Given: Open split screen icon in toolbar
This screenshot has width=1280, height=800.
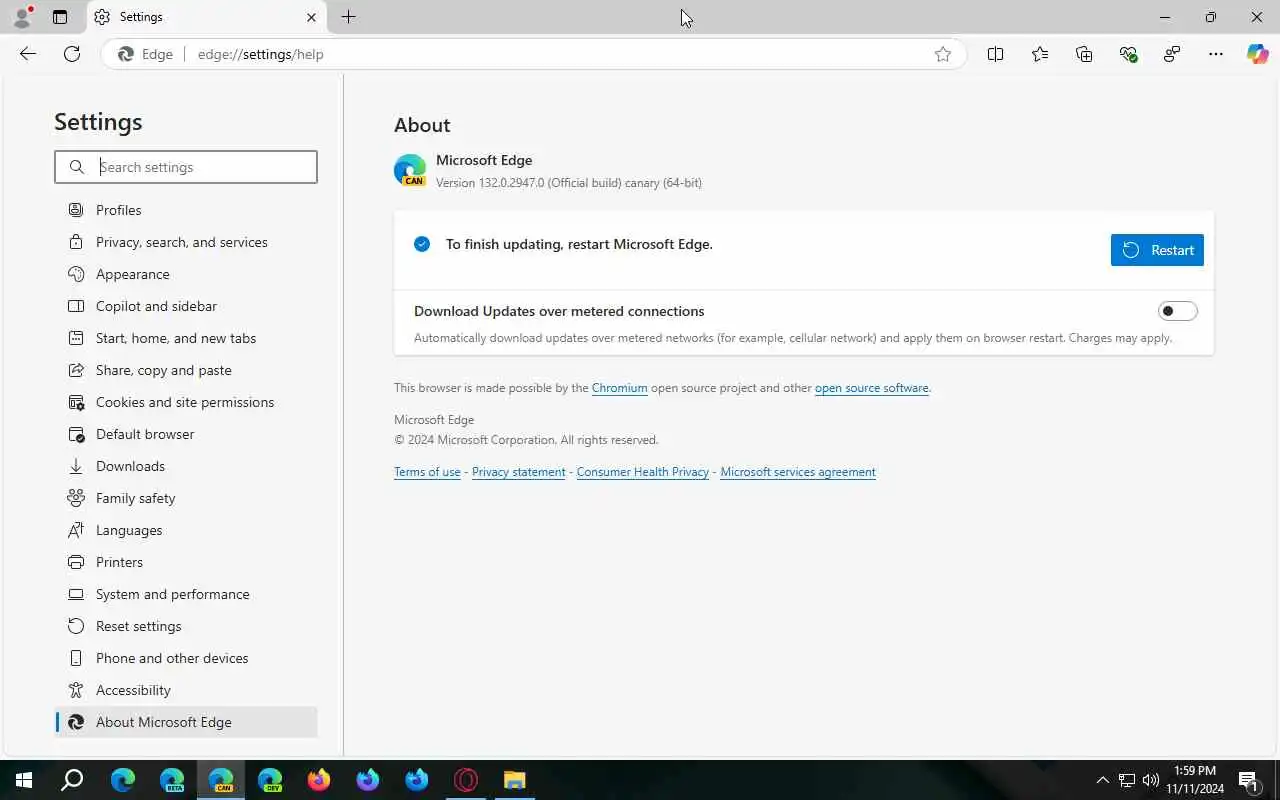Looking at the screenshot, I should (x=995, y=54).
